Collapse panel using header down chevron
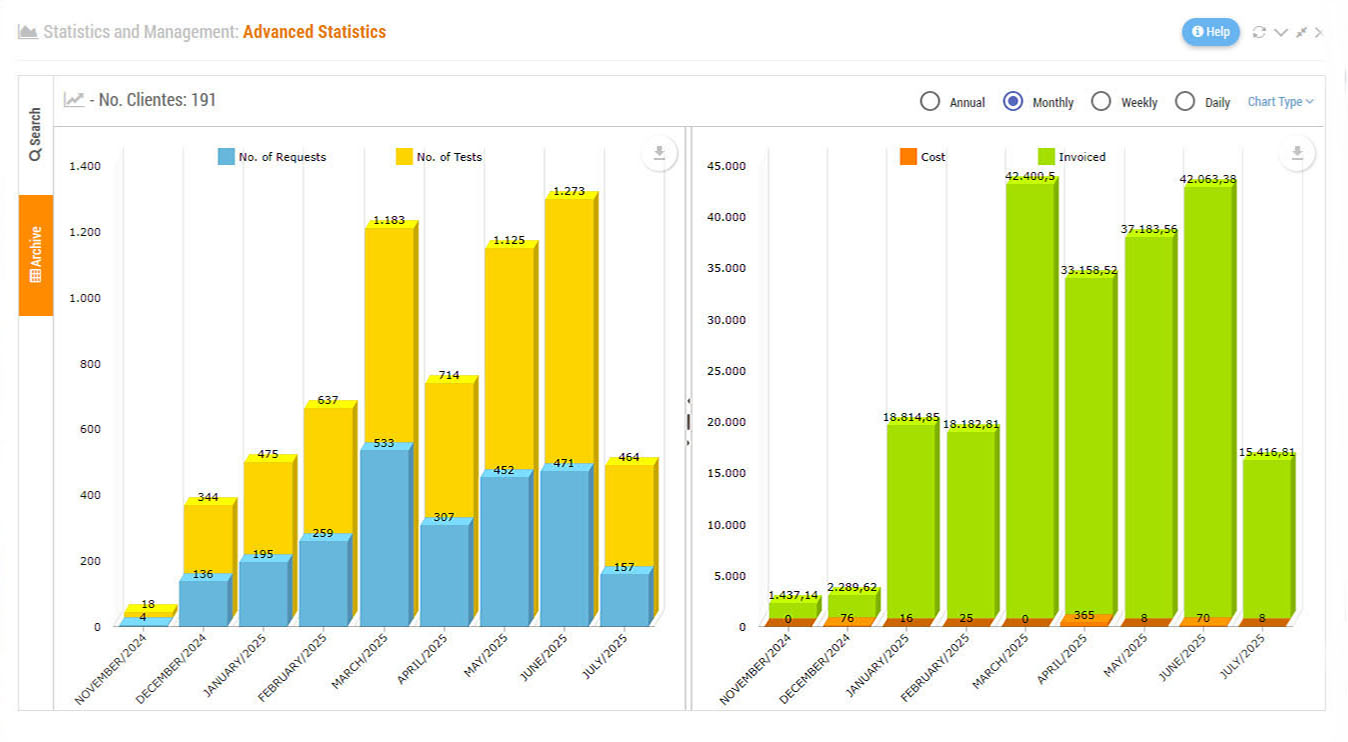Screen dimensions: 1348x742 [1280, 33]
